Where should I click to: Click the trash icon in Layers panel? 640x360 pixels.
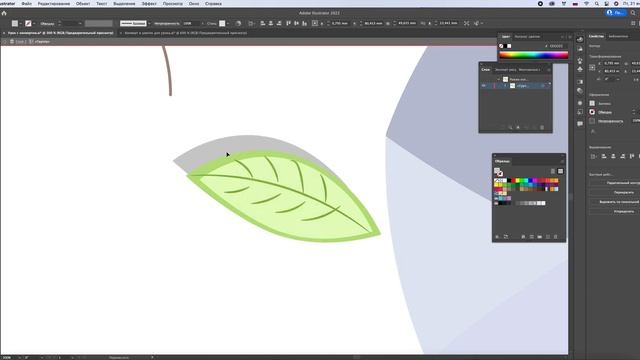pyautogui.click(x=542, y=127)
